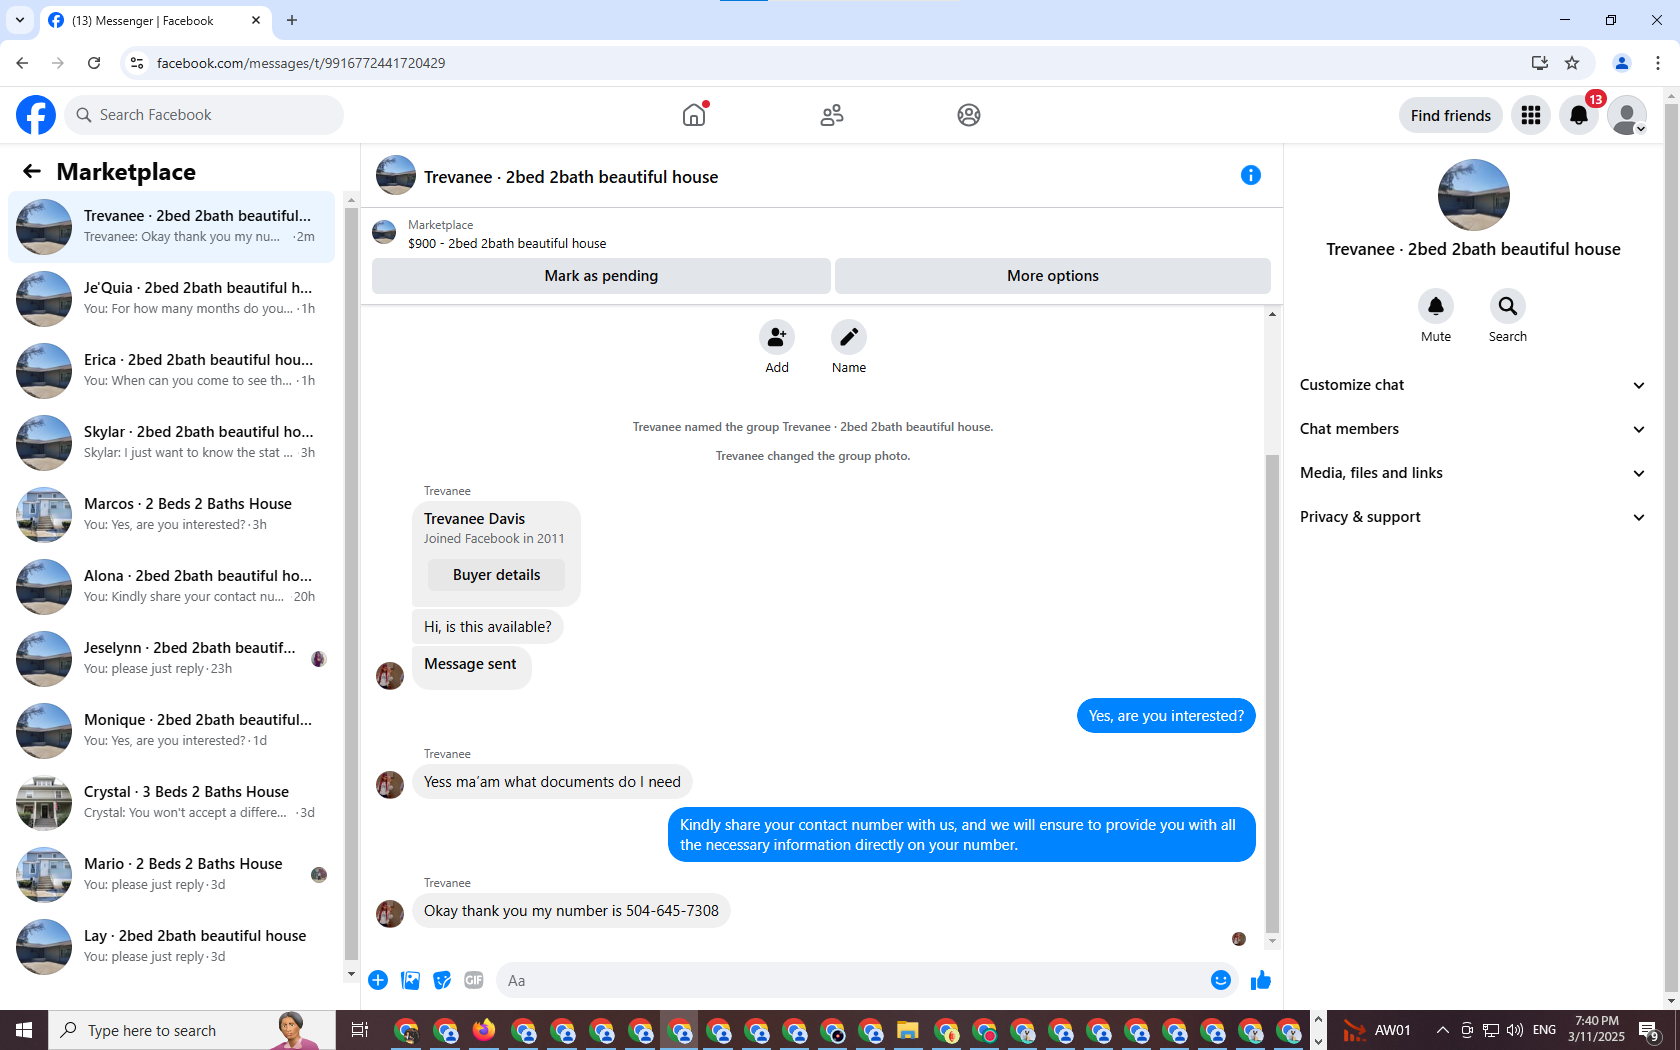Attach a photo using image icon
The width and height of the screenshot is (1680, 1050).
click(x=410, y=980)
